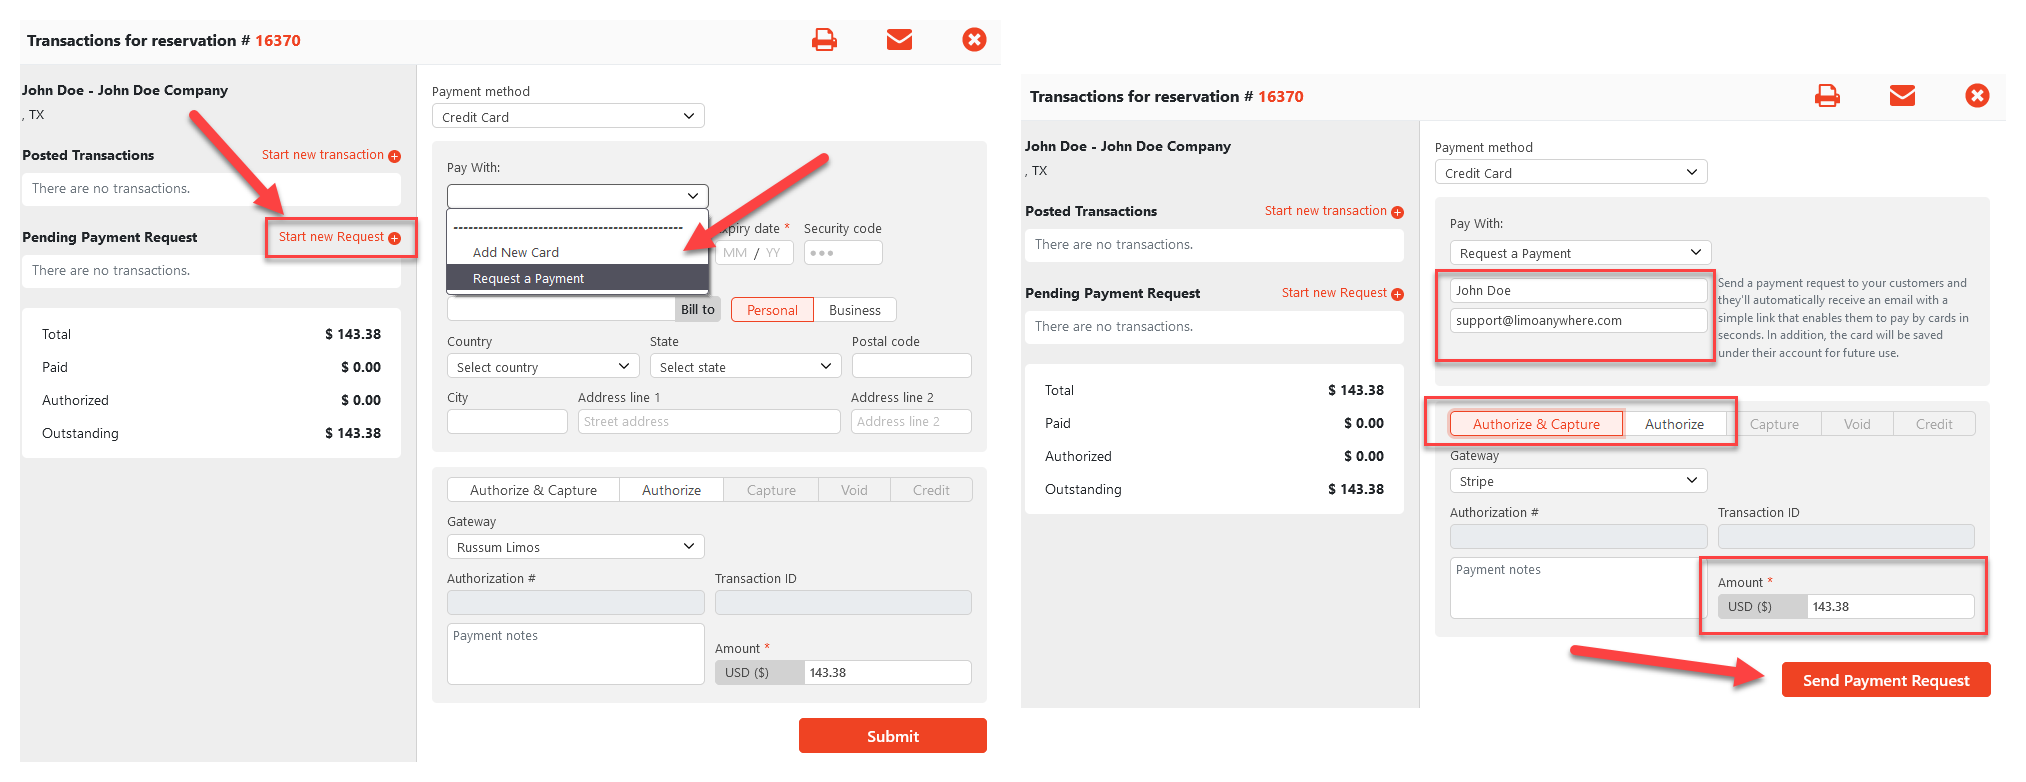Image resolution: width=2026 pixels, height=782 pixels.
Task: Close the right transactions panel with red X
Action: (1977, 96)
